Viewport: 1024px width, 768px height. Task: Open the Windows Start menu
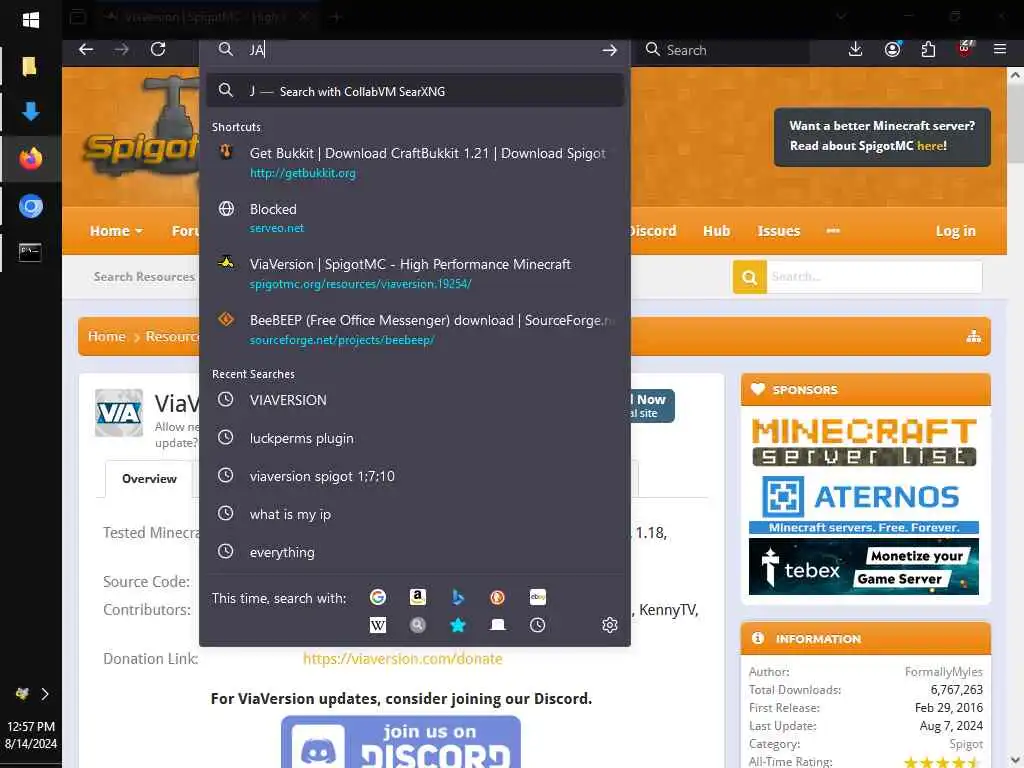30,20
